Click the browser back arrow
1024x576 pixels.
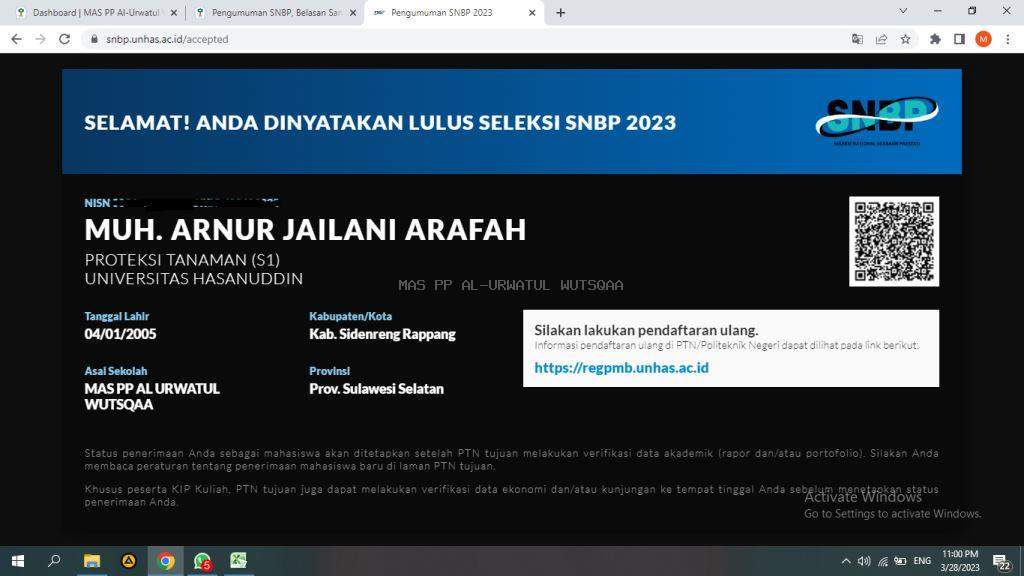click(x=16, y=39)
